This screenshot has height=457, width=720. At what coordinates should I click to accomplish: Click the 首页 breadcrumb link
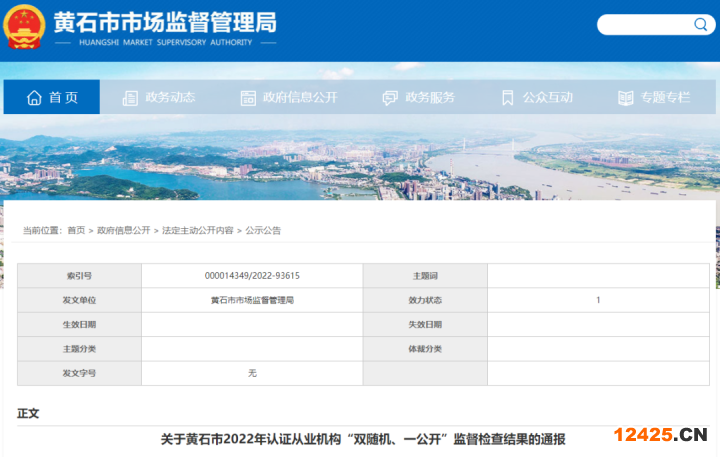click(x=76, y=230)
